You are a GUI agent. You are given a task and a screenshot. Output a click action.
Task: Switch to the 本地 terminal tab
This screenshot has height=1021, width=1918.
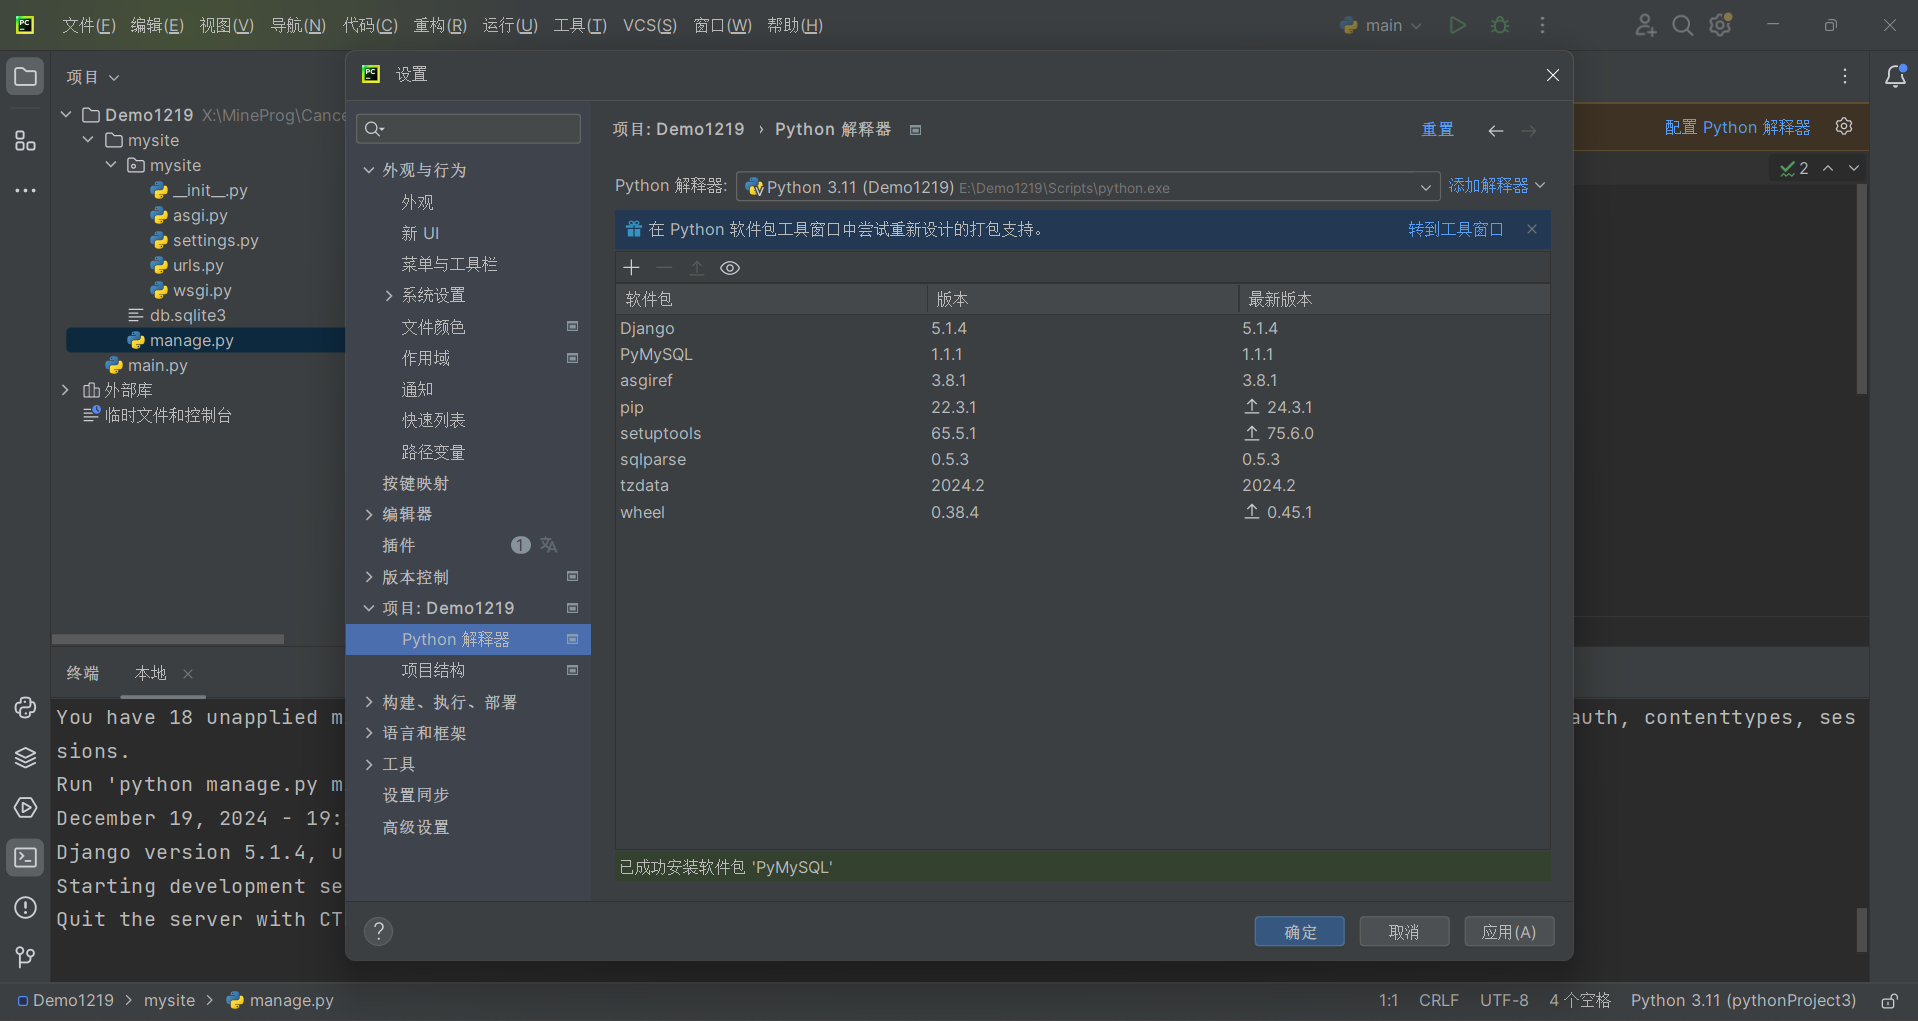[x=150, y=674]
